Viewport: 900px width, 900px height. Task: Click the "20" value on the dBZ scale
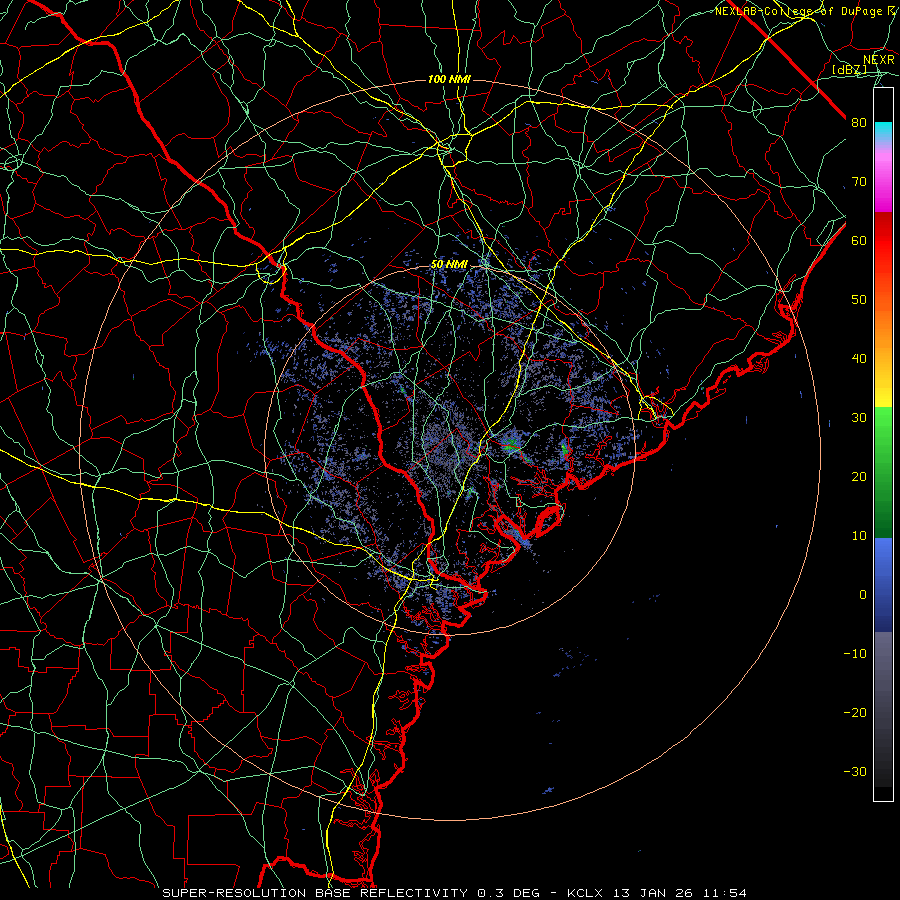tap(859, 477)
